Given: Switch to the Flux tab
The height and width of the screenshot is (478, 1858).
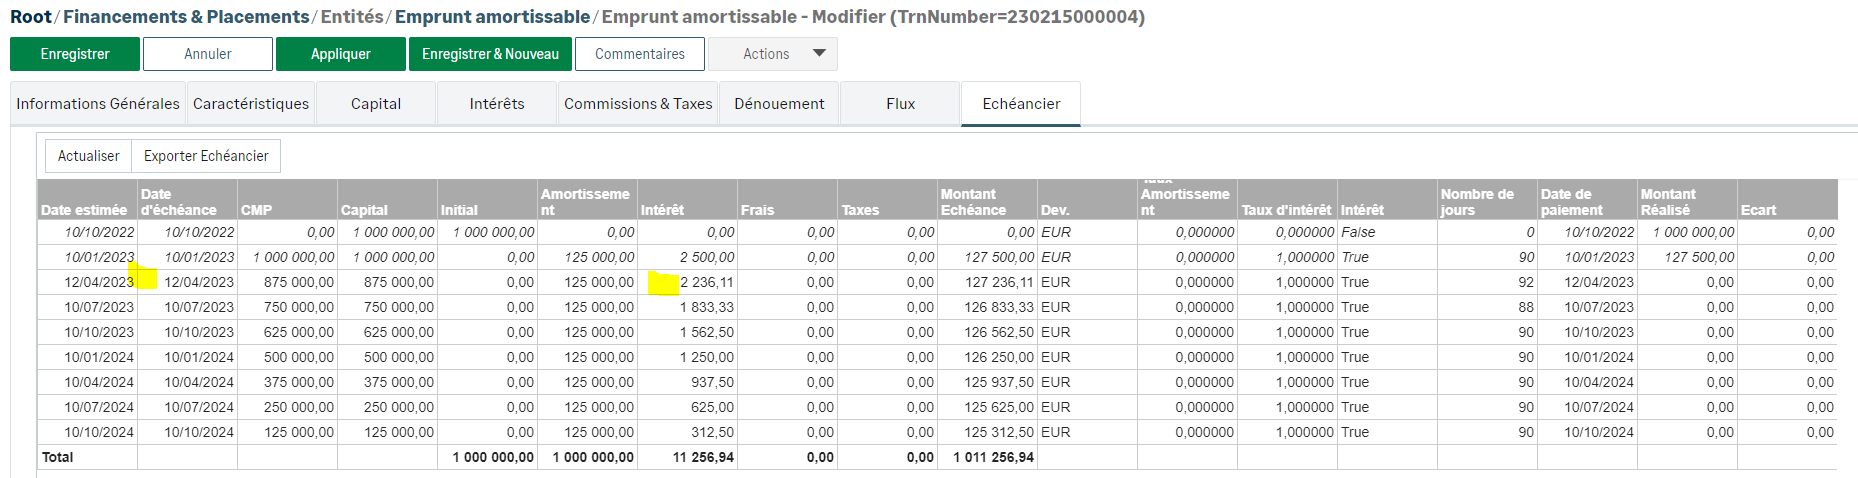Looking at the screenshot, I should click(x=900, y=104).
